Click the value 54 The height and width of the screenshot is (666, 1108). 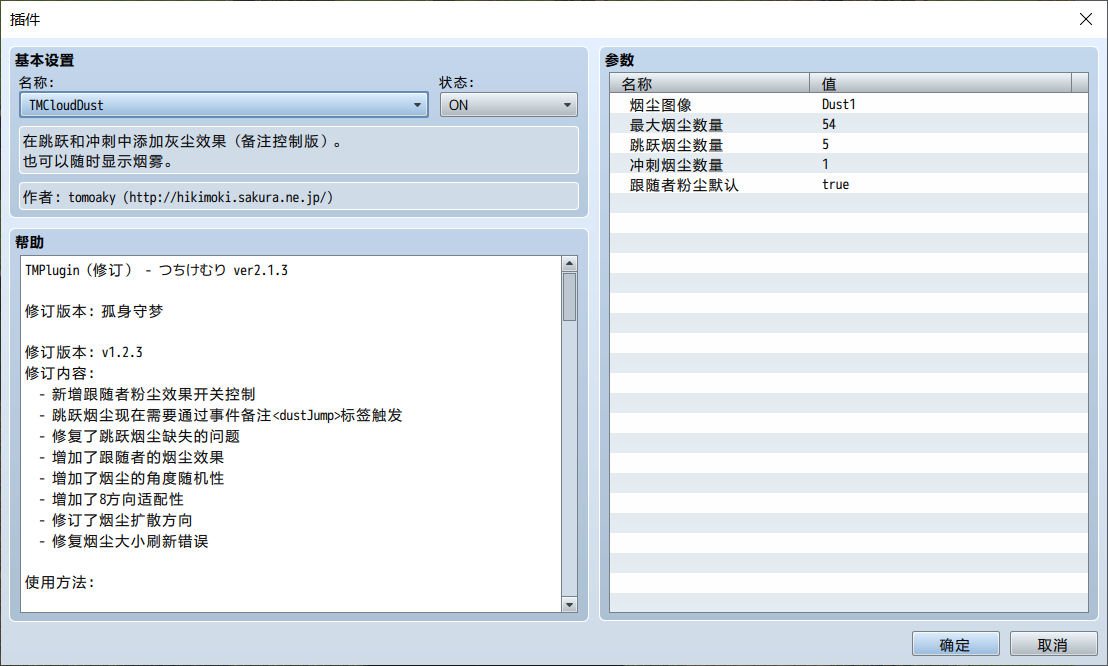[x=829, y=124]
